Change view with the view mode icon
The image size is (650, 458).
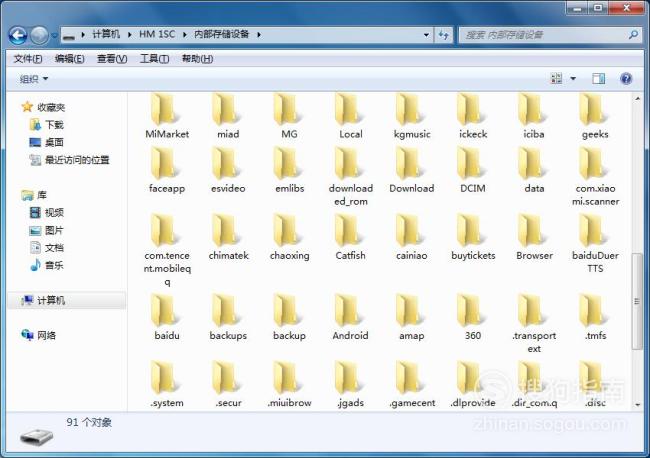(x=556, y=78)
